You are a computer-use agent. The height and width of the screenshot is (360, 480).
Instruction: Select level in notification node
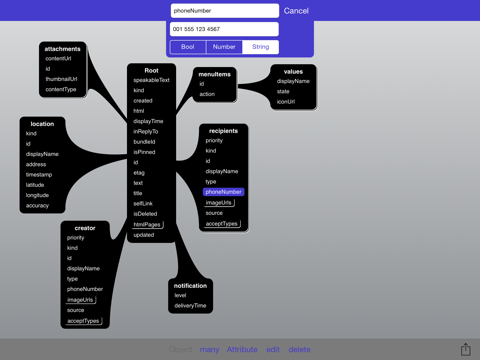click(x=180, y=296)
